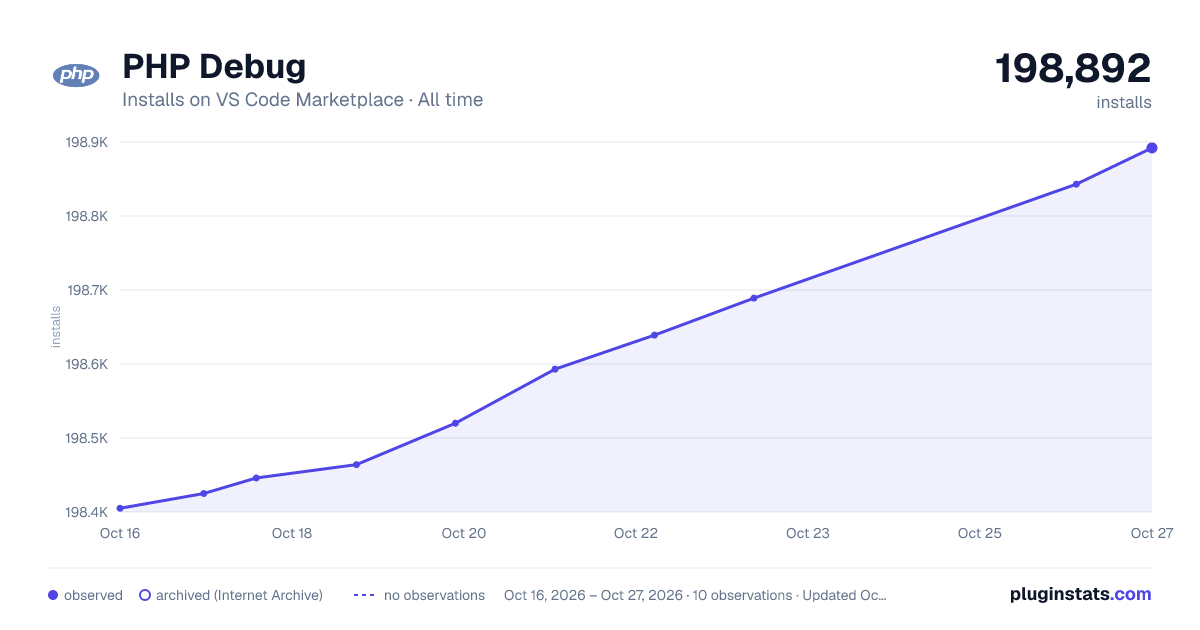Click the no observations dashed legend marker
1200x630 pixels.
(x=364, y=595)
